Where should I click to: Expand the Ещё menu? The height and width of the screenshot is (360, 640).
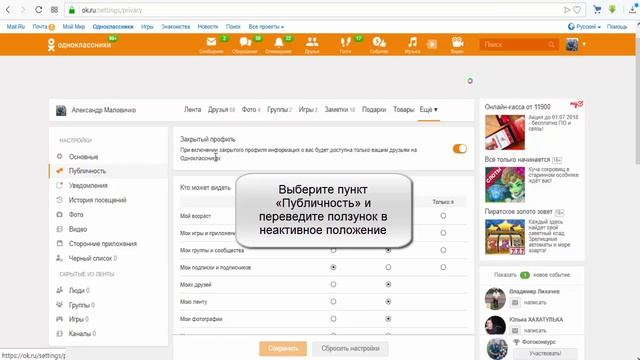pyautogui.click(x=429, y=109)
